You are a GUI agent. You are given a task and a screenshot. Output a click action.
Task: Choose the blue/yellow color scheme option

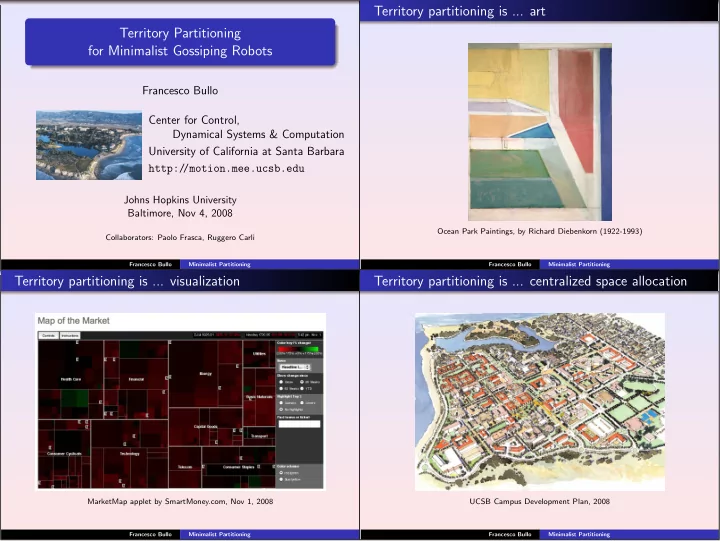(281, 479)
